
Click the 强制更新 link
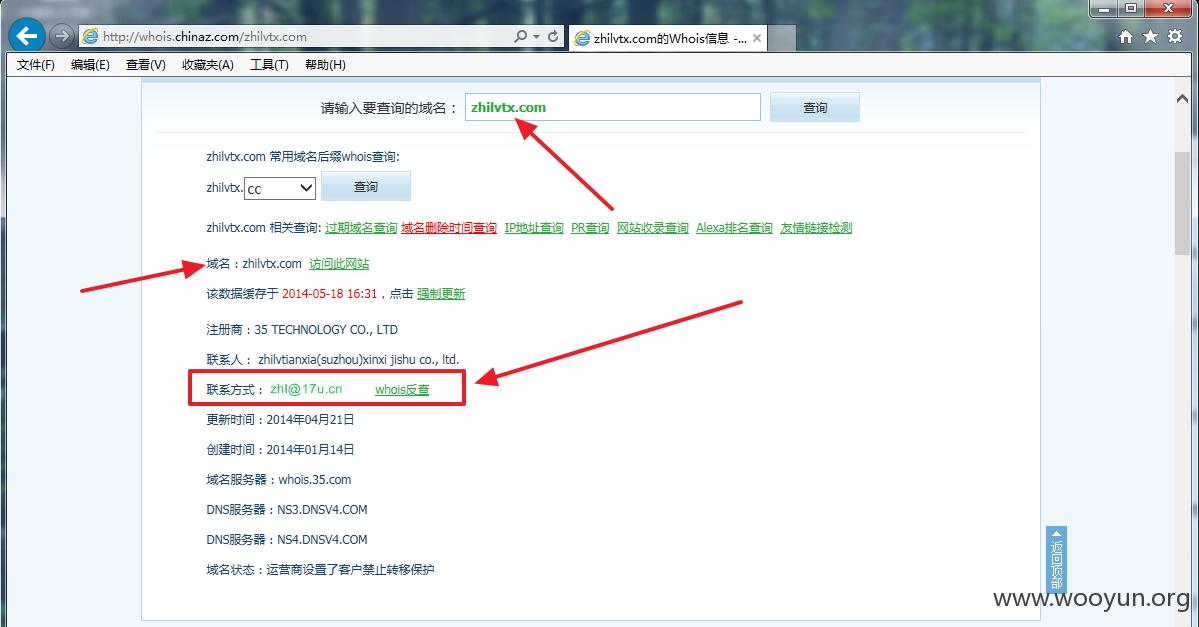[441, 294]
